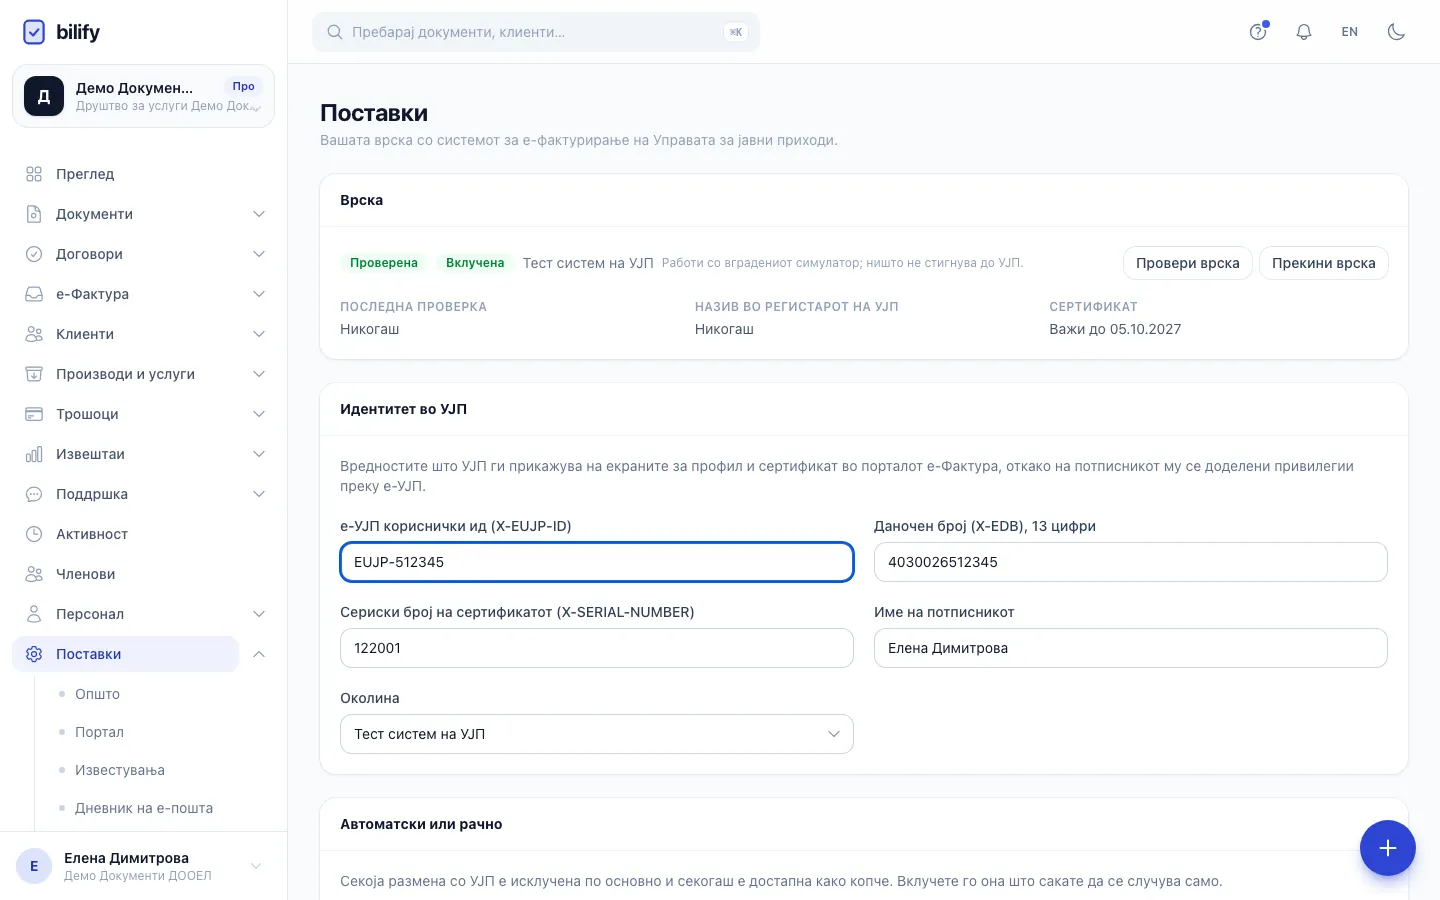The width and height of the screenshot is (1440, 900).
Task: Expand the Документи menu chevron
Action: click(x=259, y=214)
